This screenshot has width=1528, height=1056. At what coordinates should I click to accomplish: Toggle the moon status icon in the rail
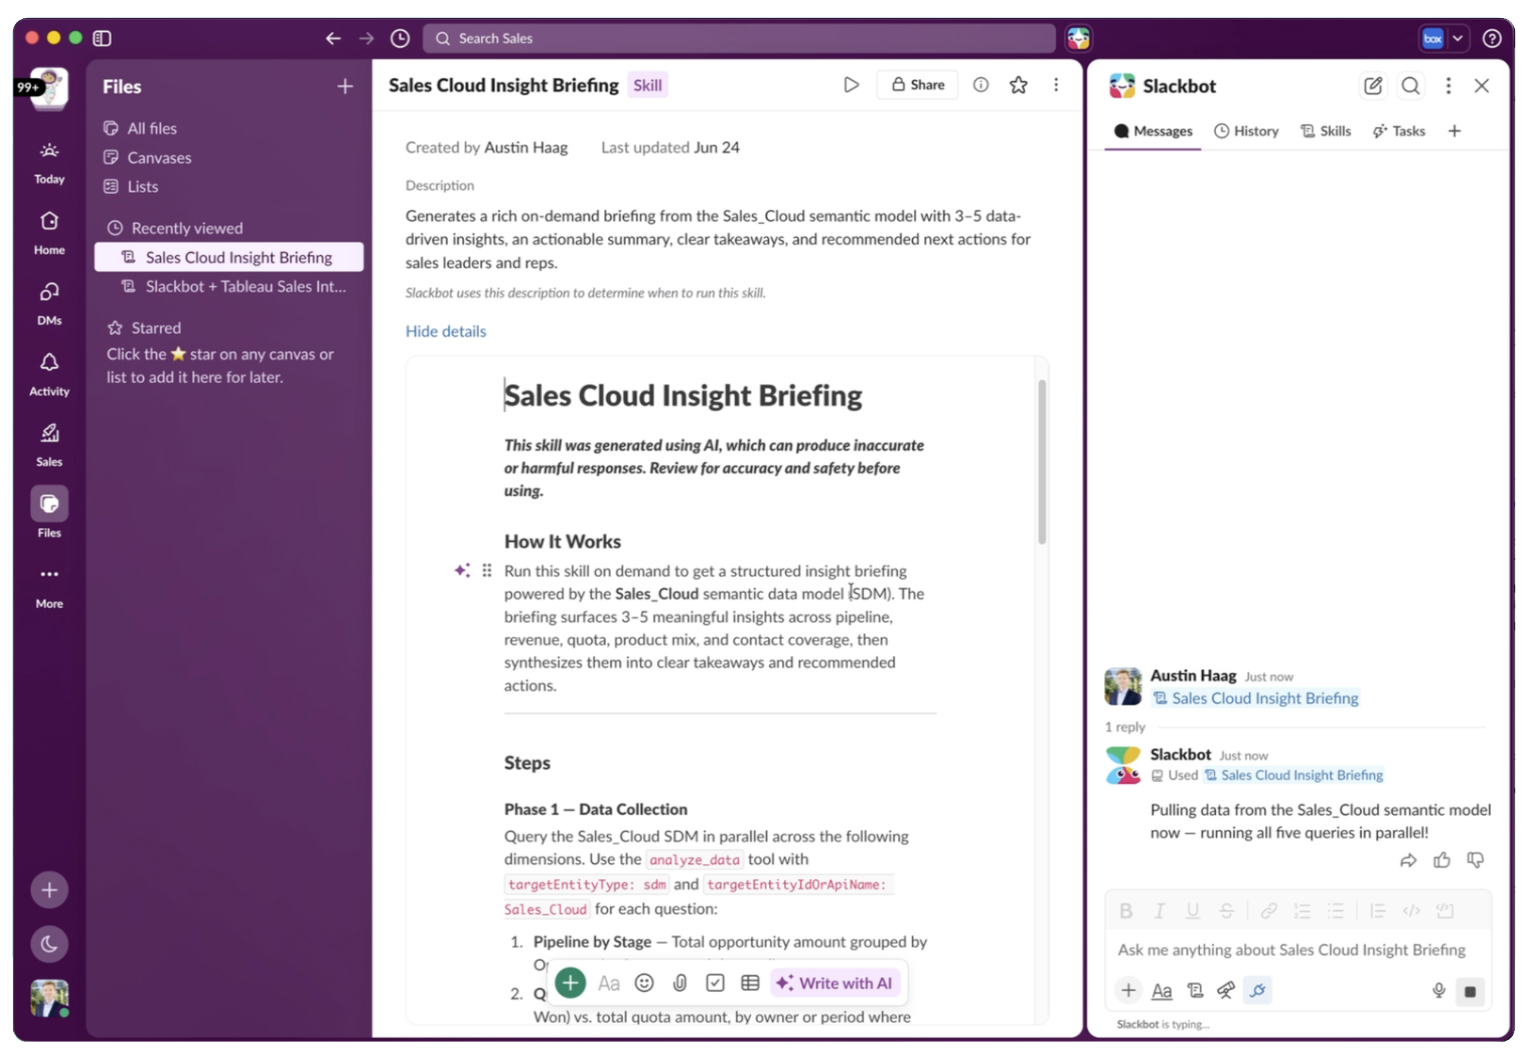point(49,943)
